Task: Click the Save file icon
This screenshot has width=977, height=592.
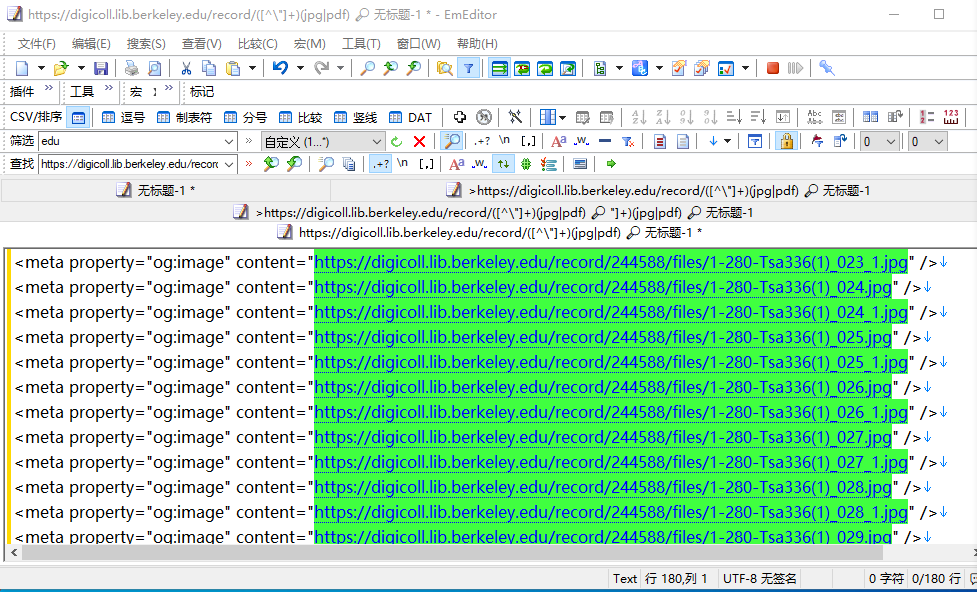Action: 101,68
